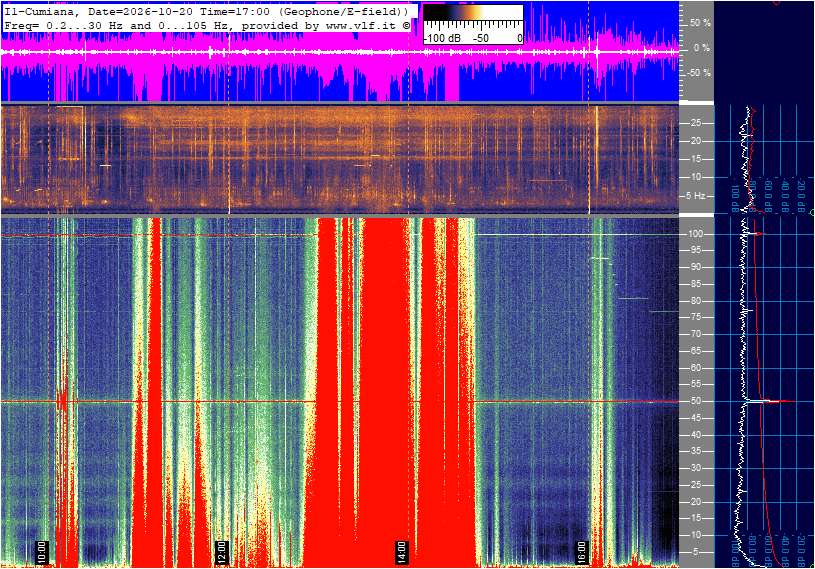Click the 100 Hz peak in the right spectrum plot
Viewport: 815px width, 569px height.
[755, 234]
